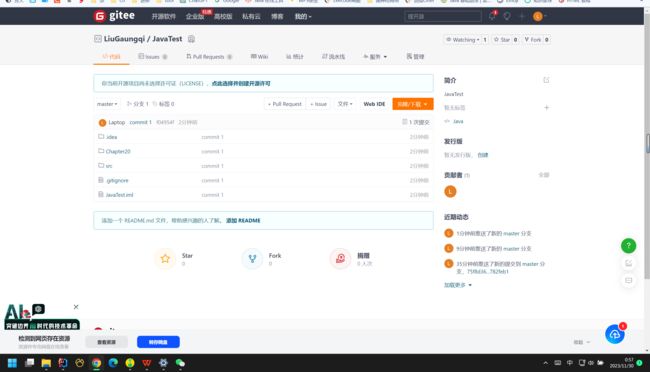Click 博客 in top navigation
Viewport: 650px width, 372px height.
tap(277, 16)
